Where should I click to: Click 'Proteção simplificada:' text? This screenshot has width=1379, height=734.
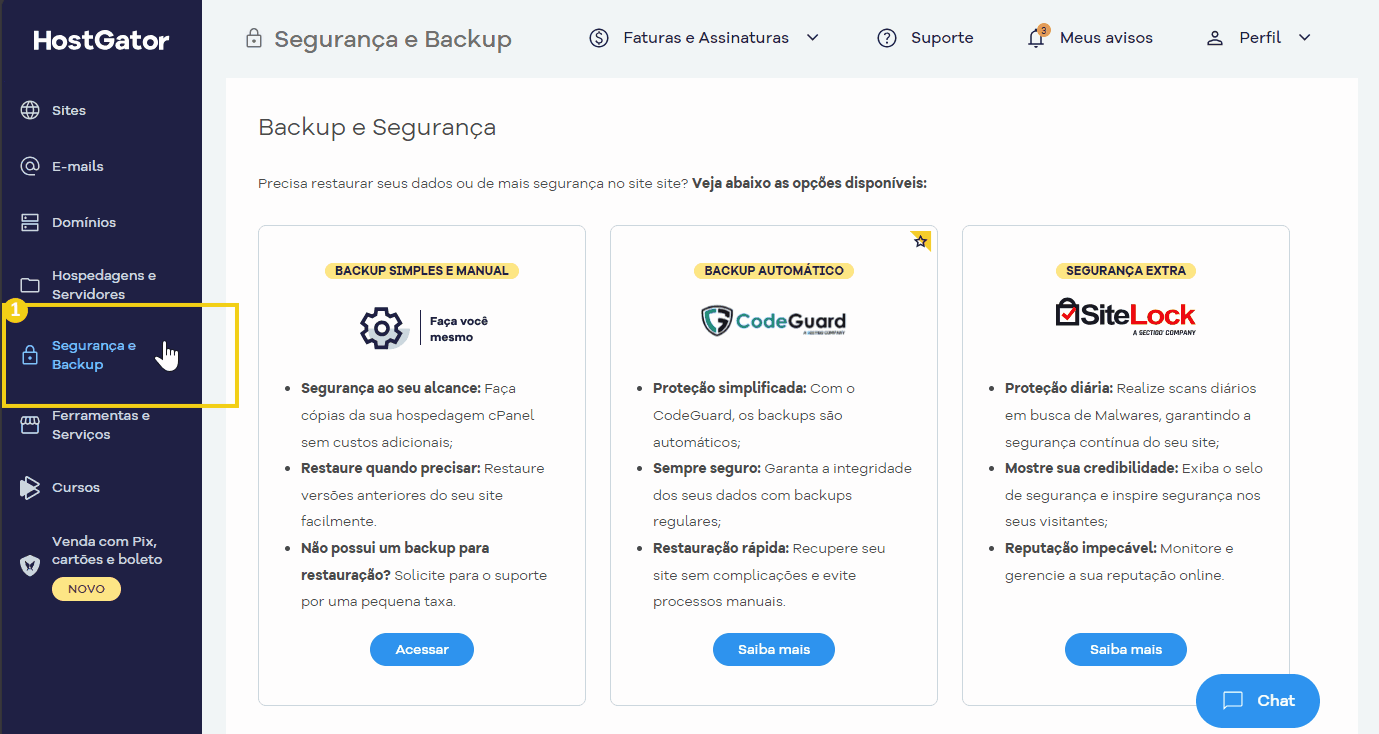[x=730, y=388]
